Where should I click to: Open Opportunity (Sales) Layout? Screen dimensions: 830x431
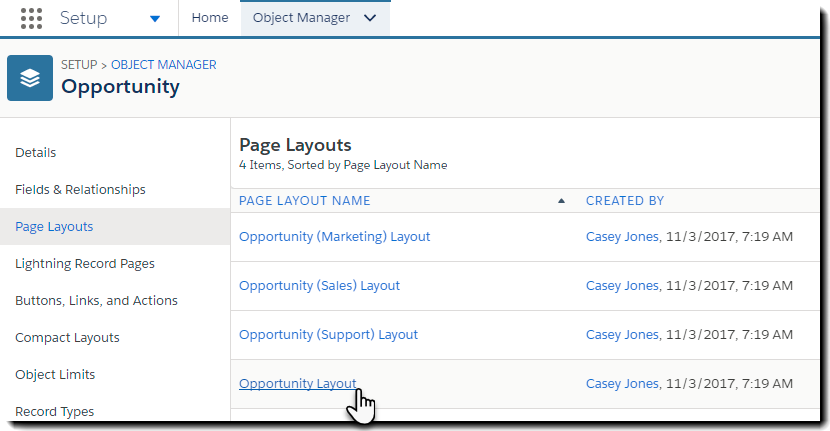pyautogui.click(x=319, y=286)
